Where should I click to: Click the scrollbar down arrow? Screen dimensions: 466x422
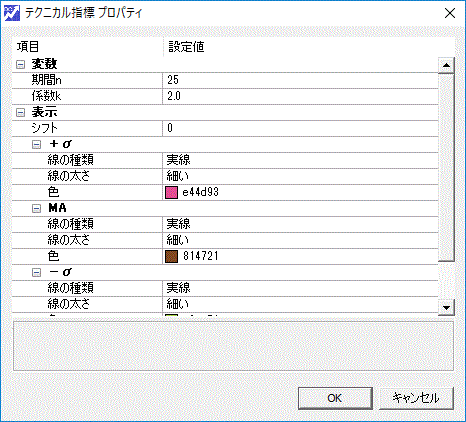point(446,307)
